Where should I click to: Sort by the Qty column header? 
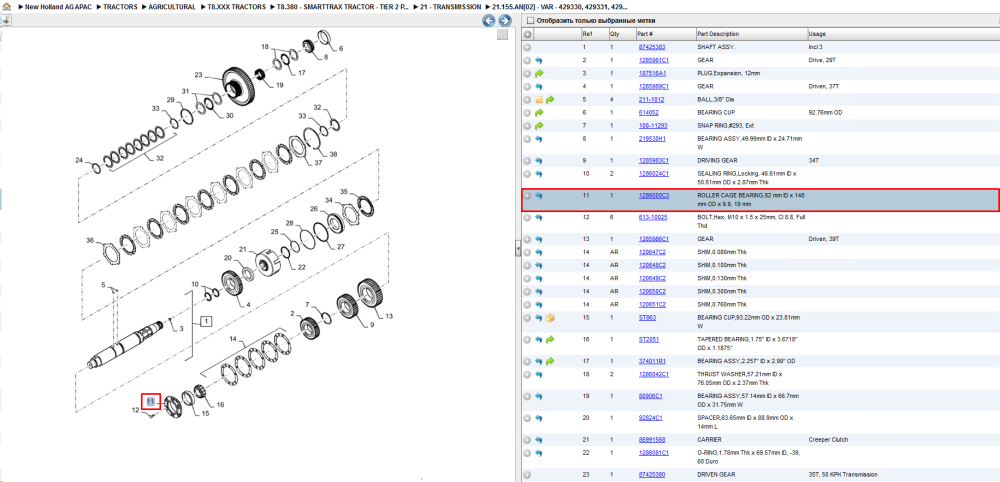pyautogui.click(x=614, y=34)
